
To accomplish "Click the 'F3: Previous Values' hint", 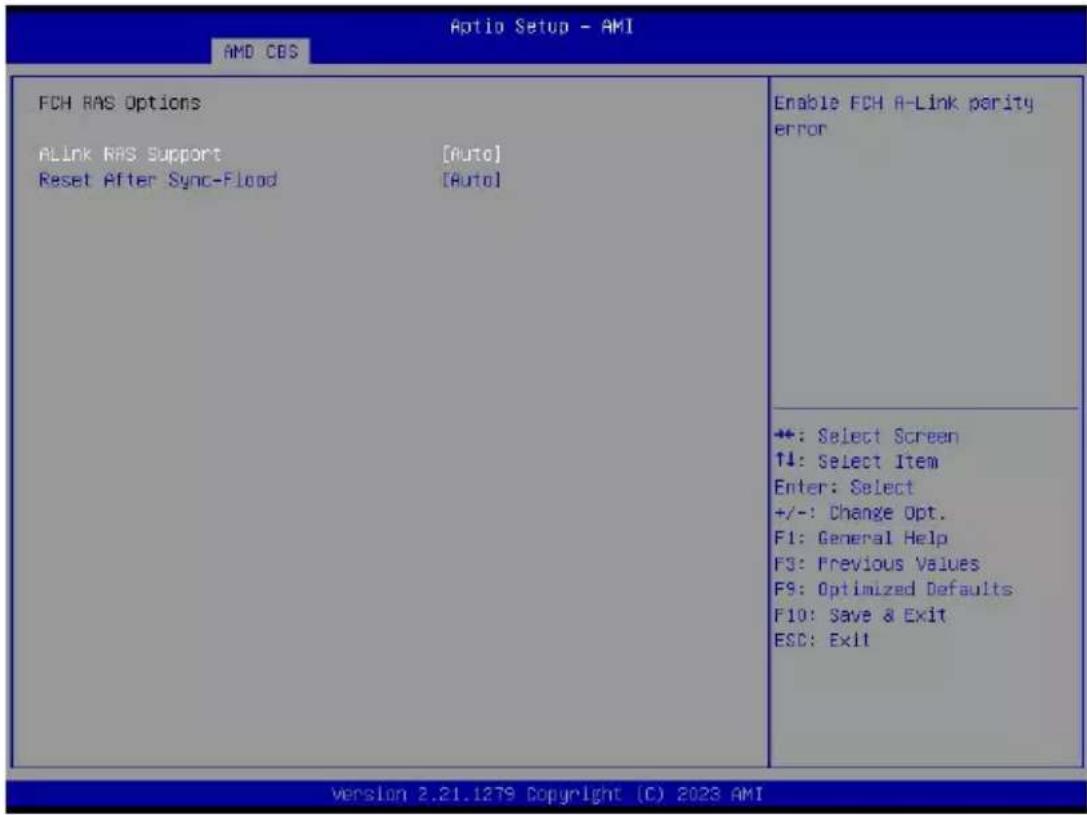I will (876, 563).
